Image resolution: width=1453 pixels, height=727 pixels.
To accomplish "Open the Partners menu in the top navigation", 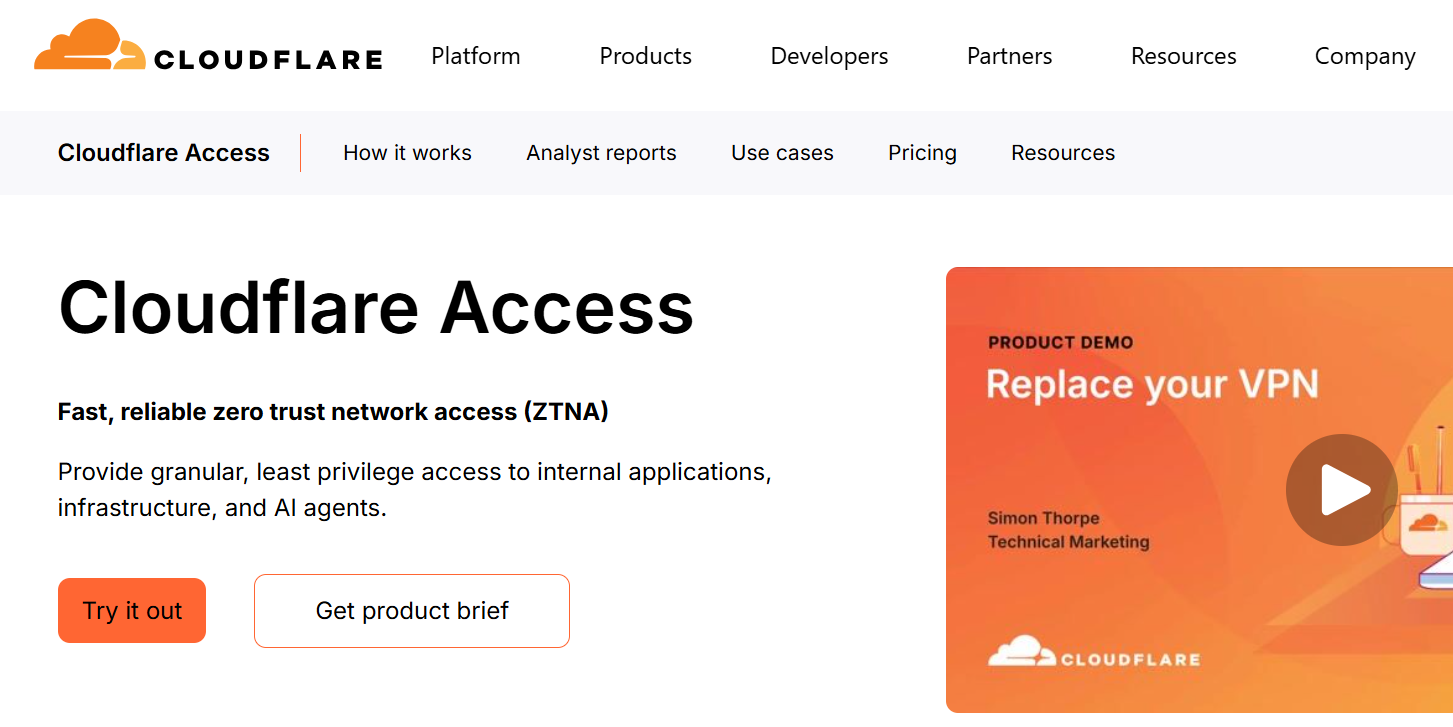I will [x=1009, y=56].
